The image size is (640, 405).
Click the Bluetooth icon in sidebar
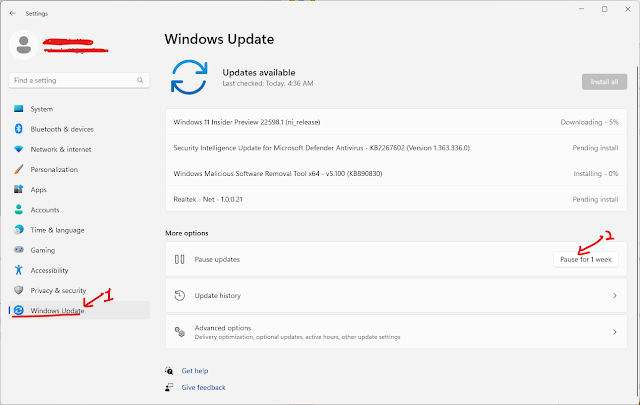pos(19,129)
